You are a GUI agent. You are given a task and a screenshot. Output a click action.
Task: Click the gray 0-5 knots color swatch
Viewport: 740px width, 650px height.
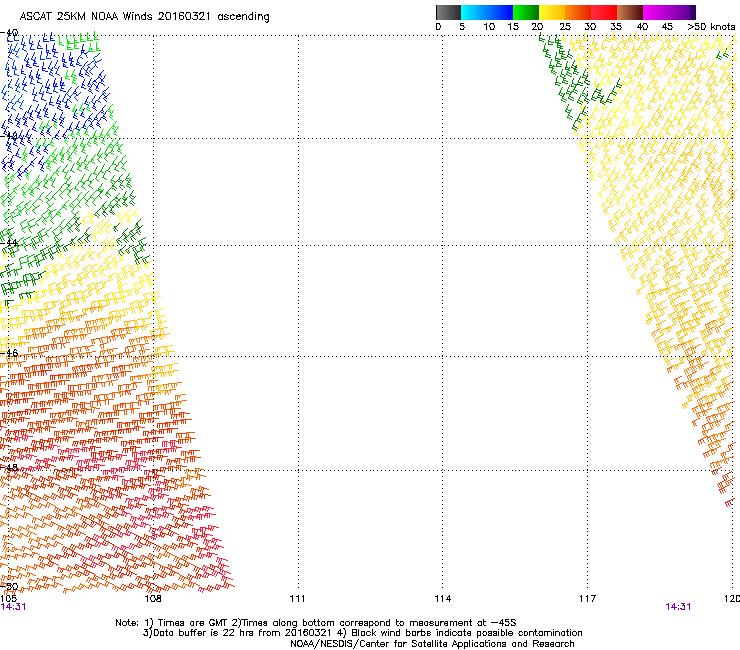448,12
